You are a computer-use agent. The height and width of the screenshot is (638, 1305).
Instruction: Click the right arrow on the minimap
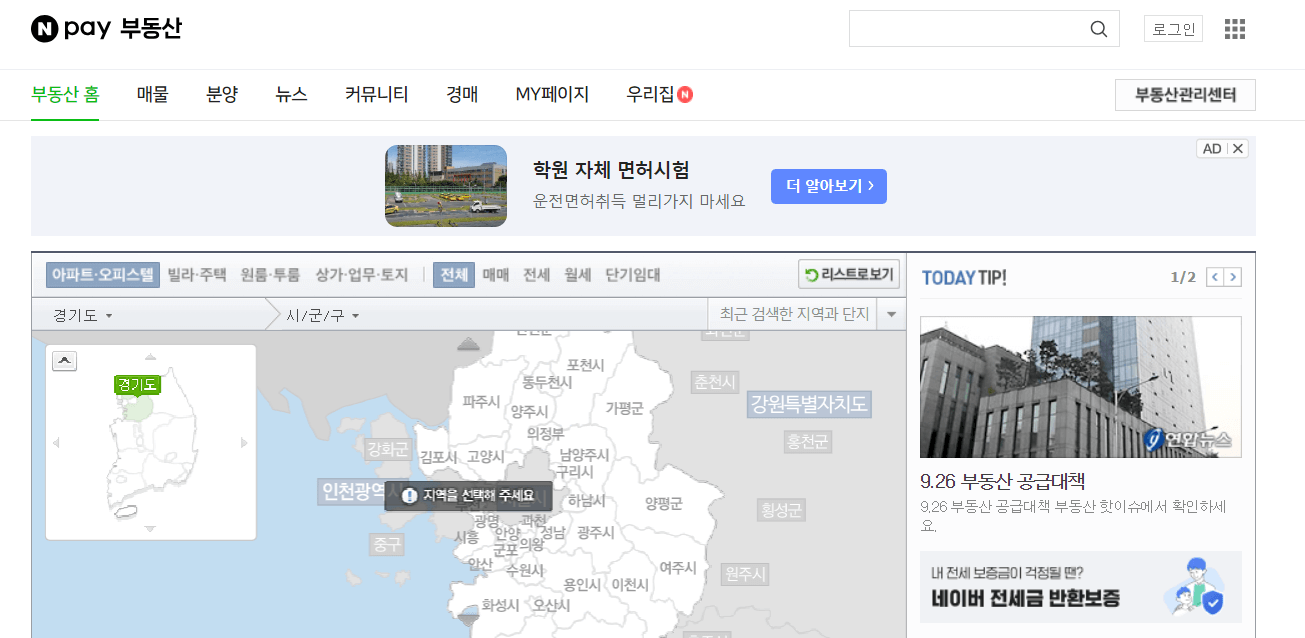(x=245, y=441)
